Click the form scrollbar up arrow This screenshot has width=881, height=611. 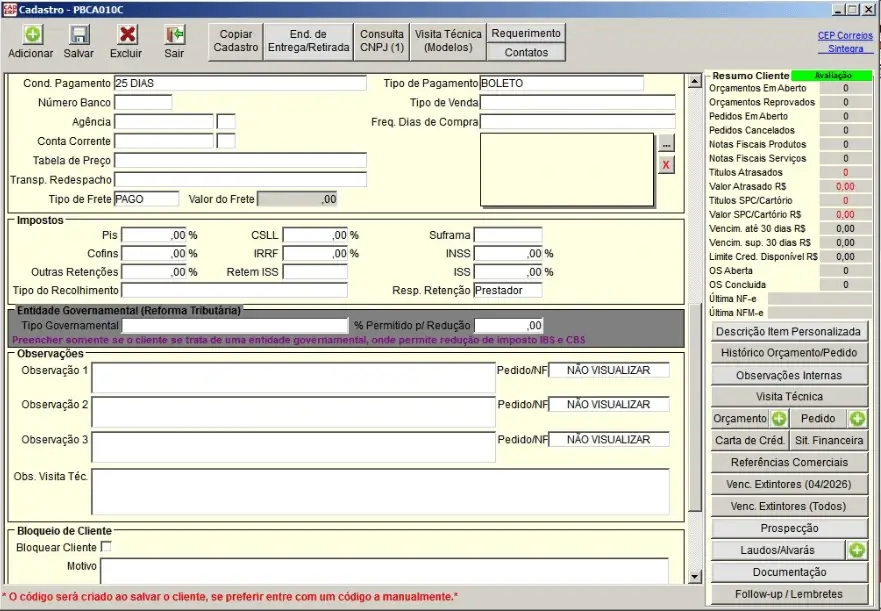click(695, 82)
